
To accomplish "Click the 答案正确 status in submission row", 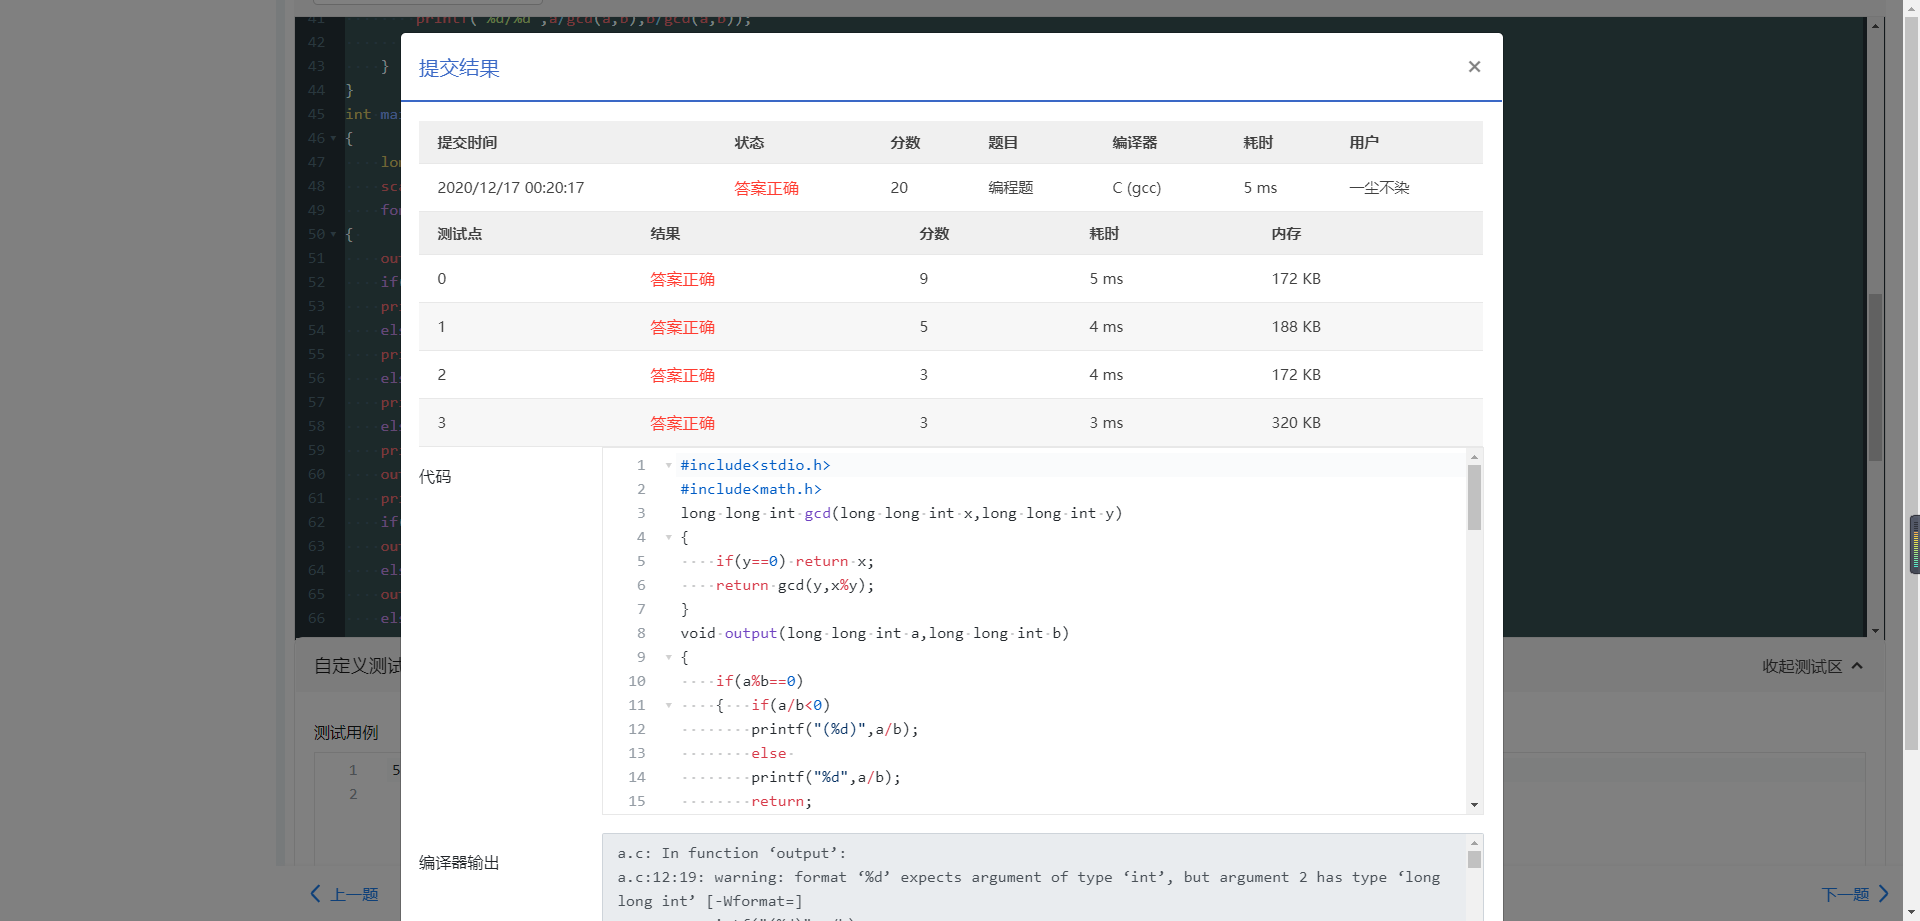I will (x=766, y=188).
